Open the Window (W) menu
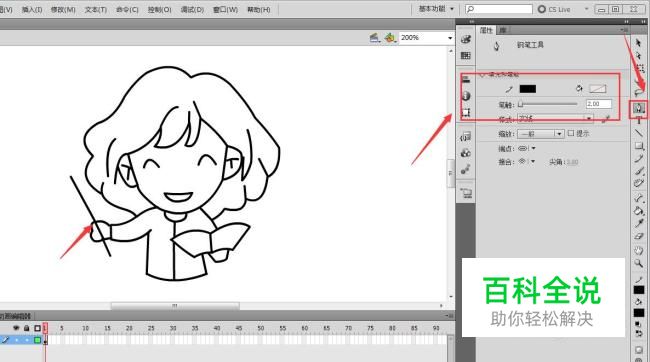Image resolution: width=650 pixels, height=362 pixels. [x=226, y=9]
